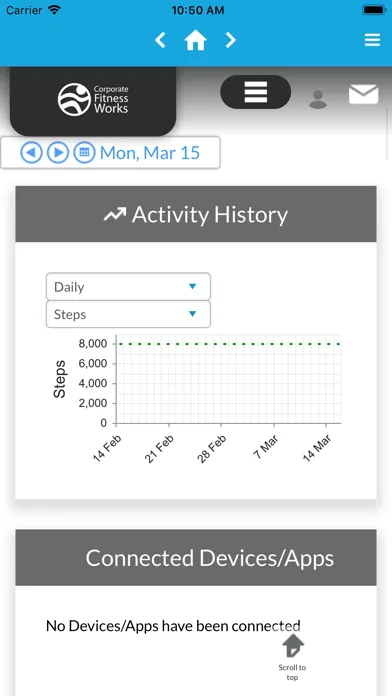Go to next day with circled arrow
Image resolution: width=392 pixels, height=696 pixels.
click(58, 153)
